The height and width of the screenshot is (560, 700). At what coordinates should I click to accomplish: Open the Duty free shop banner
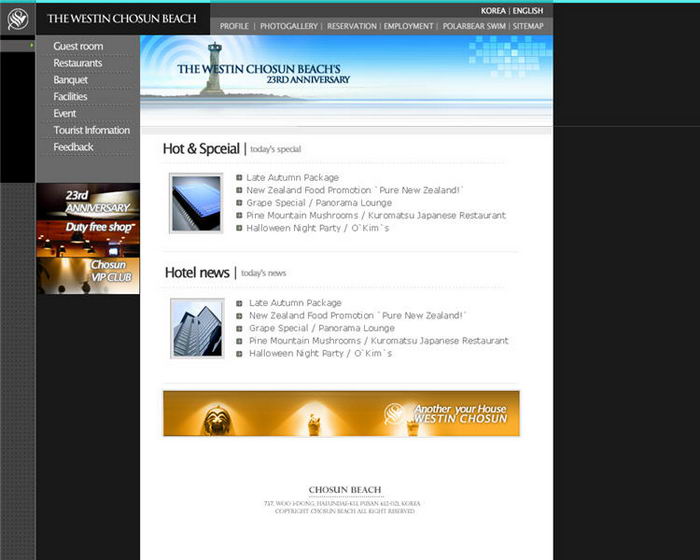tap(88, 231)
